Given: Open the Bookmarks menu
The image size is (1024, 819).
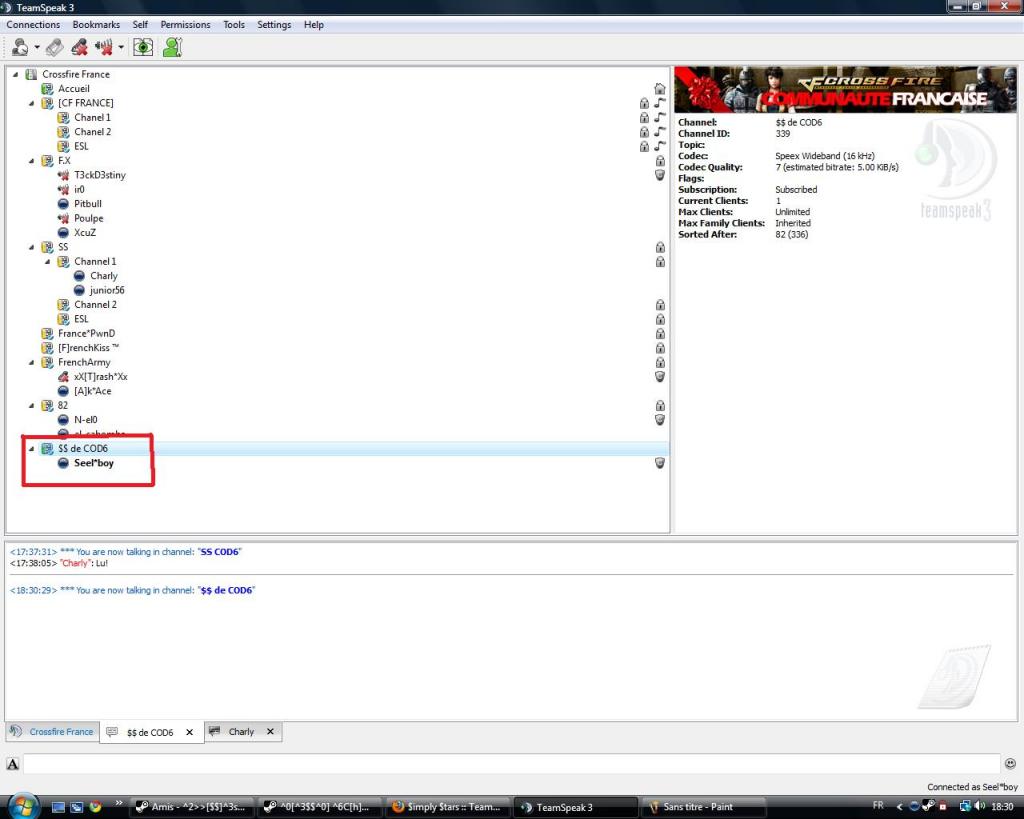Looking at the screenshot, I should (96, 25).
